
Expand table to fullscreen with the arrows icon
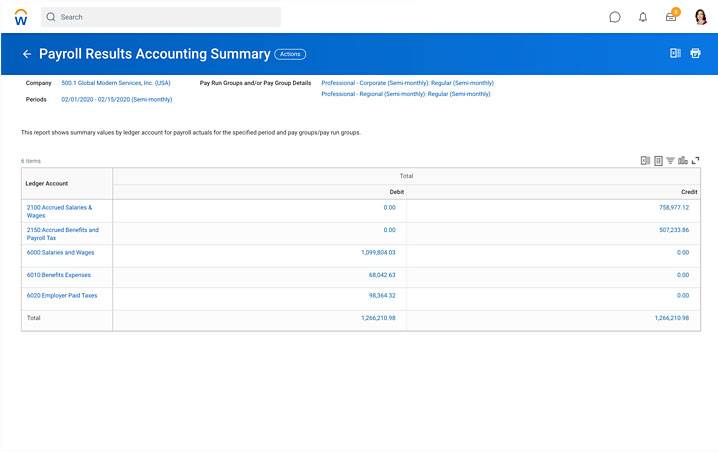(x=696, y=160)
